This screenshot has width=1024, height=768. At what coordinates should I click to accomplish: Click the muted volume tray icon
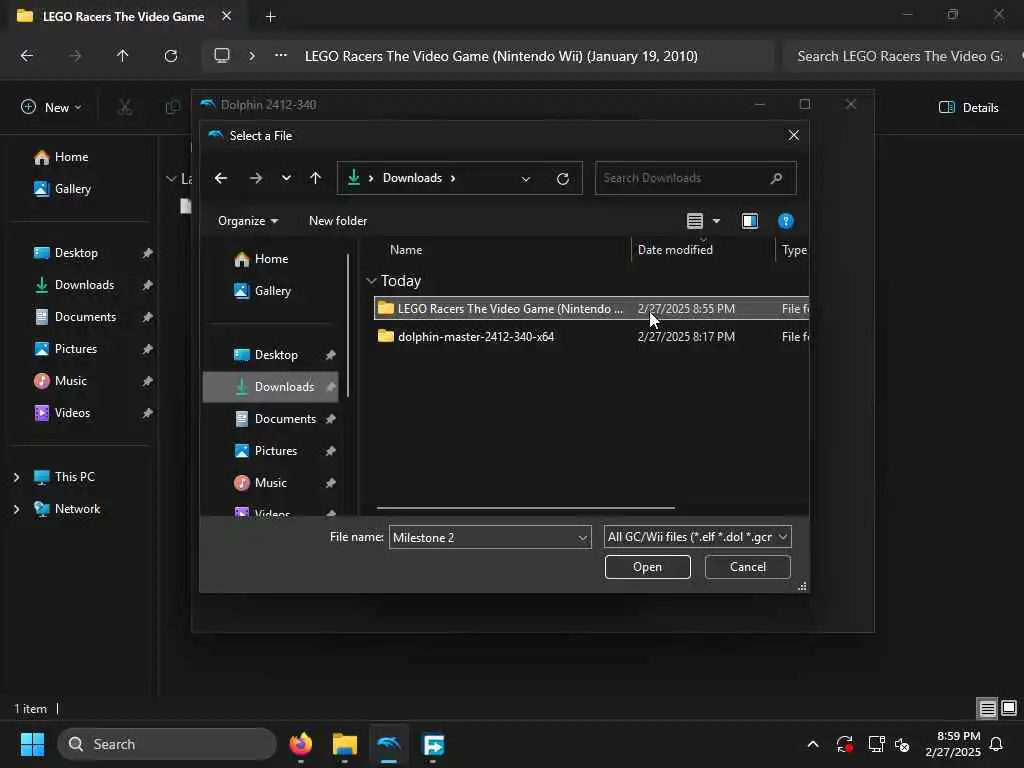[902, 744]
